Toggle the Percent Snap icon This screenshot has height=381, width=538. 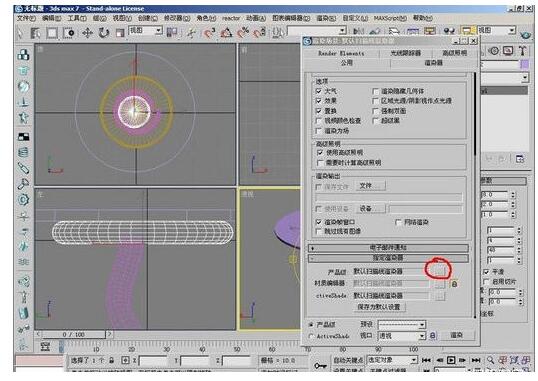[x=243, y=33]
